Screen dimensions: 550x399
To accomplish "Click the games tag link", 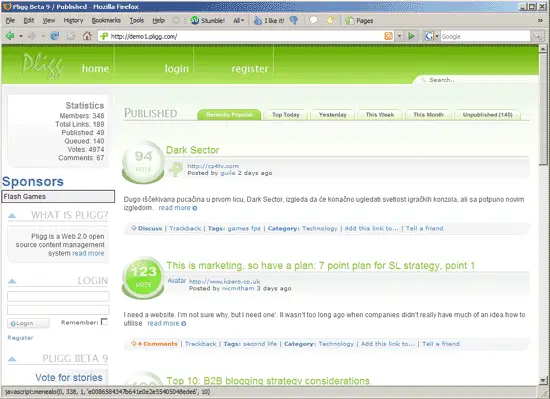I will click(x=238, y=228).
